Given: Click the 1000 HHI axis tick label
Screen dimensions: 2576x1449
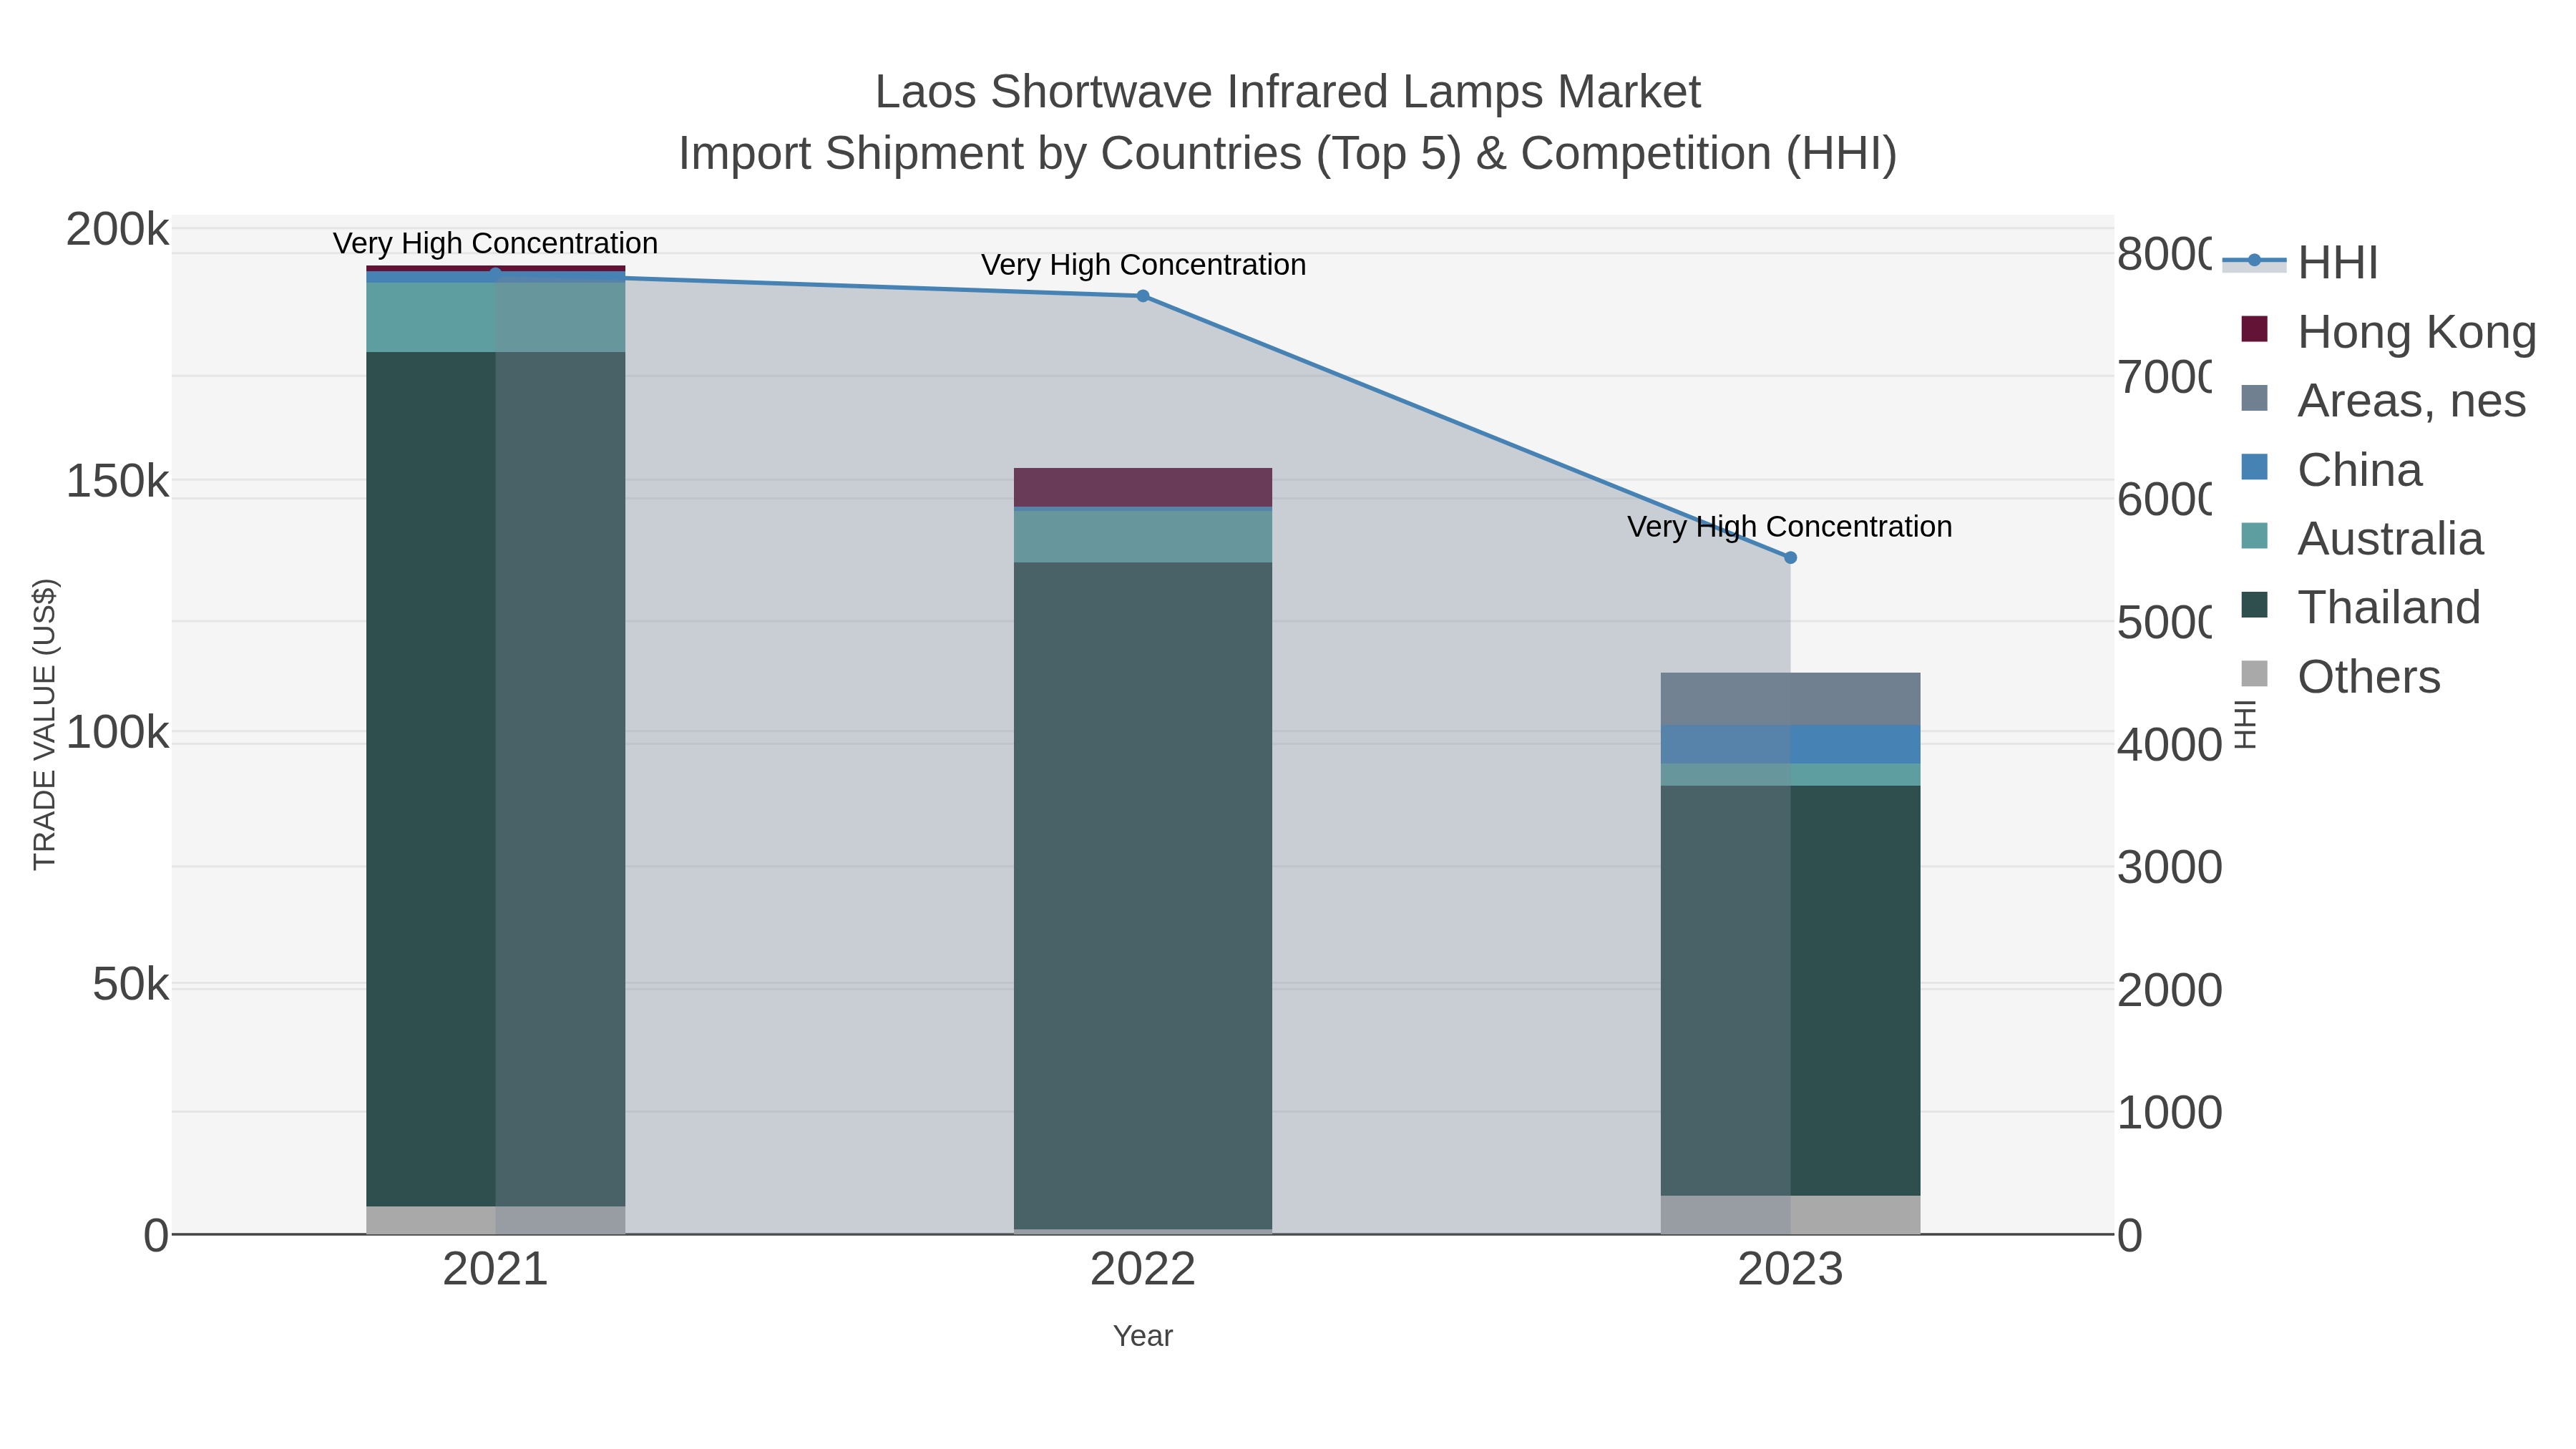Looking at the screenshot, I should pyautogui.click(x=2169, y=1113).
